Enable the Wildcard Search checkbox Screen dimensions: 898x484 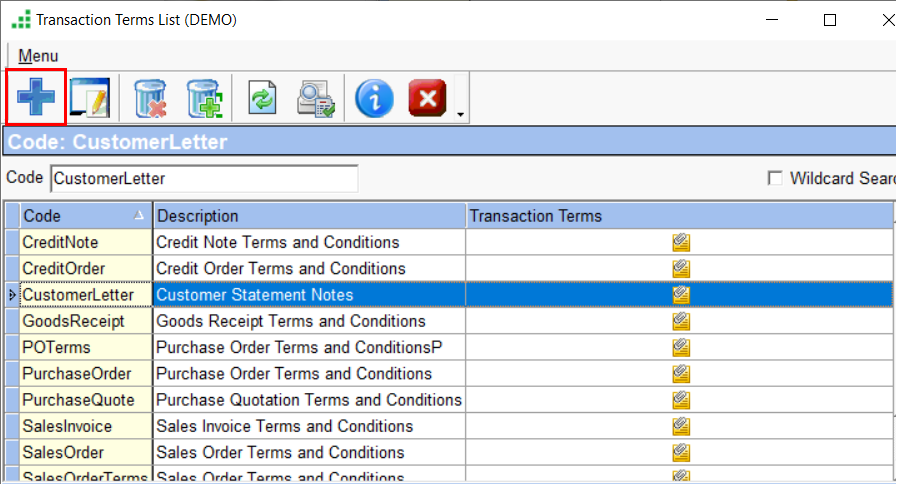click(774, 178)
